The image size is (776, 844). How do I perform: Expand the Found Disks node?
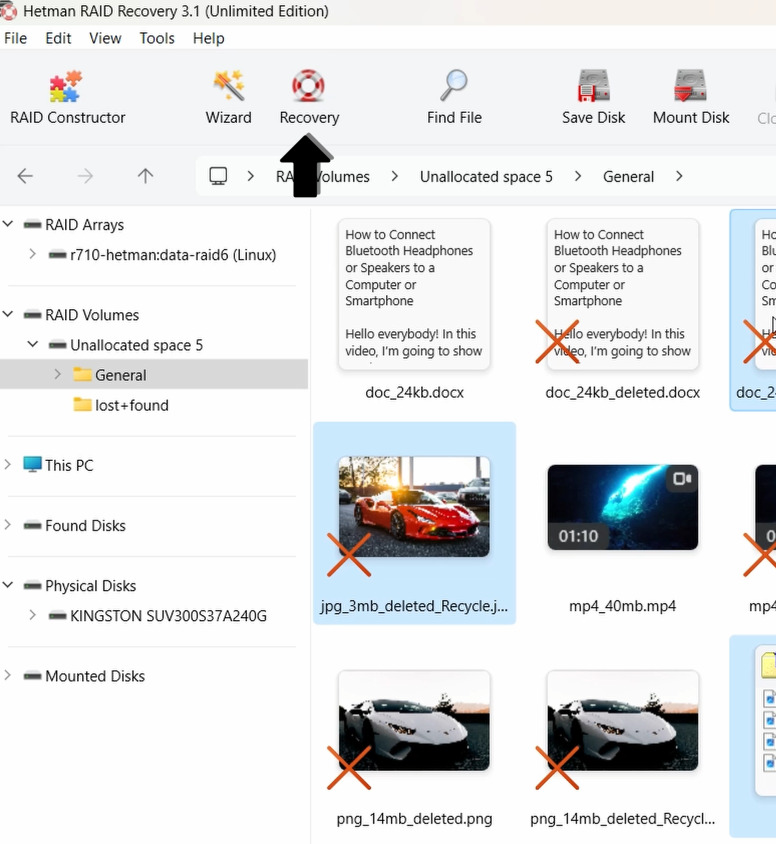[x=8, y=525]
